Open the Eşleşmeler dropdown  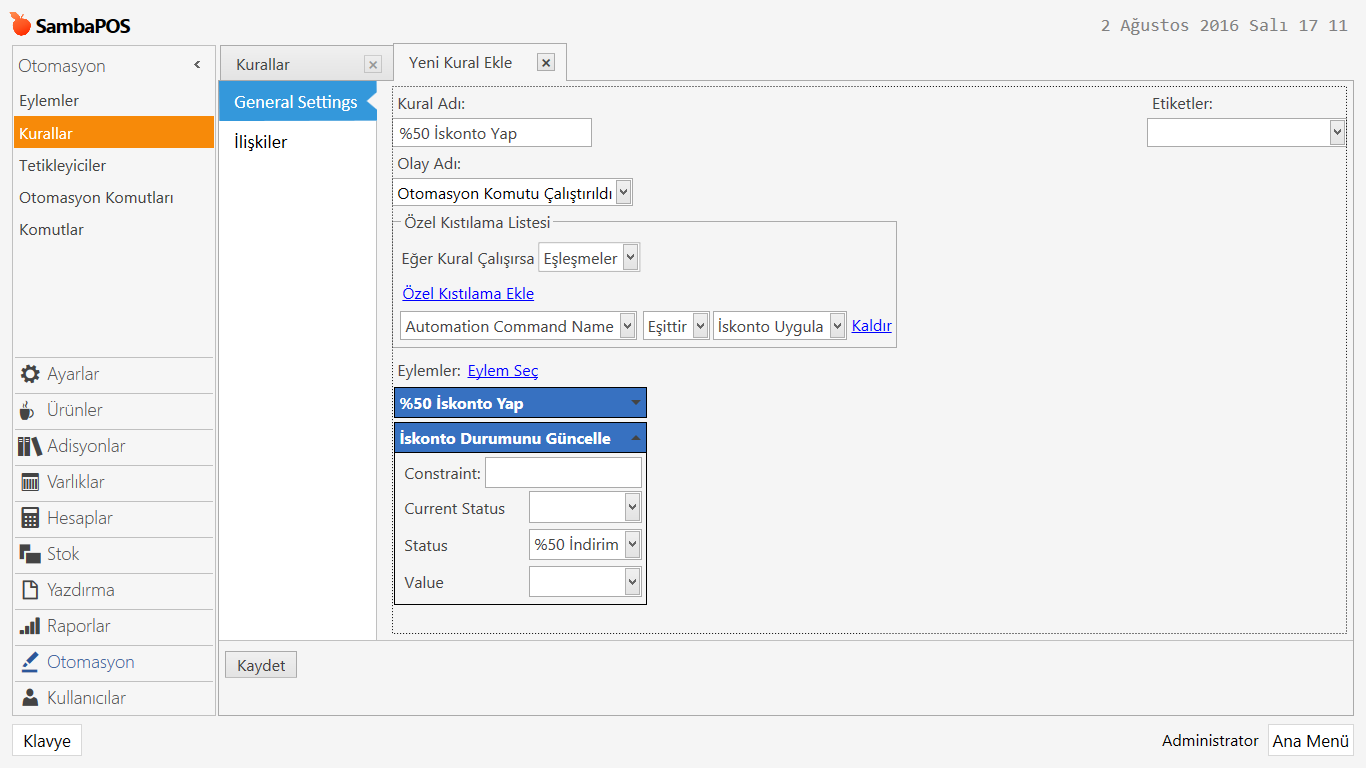pyautogui.click(x=630, y=258)
